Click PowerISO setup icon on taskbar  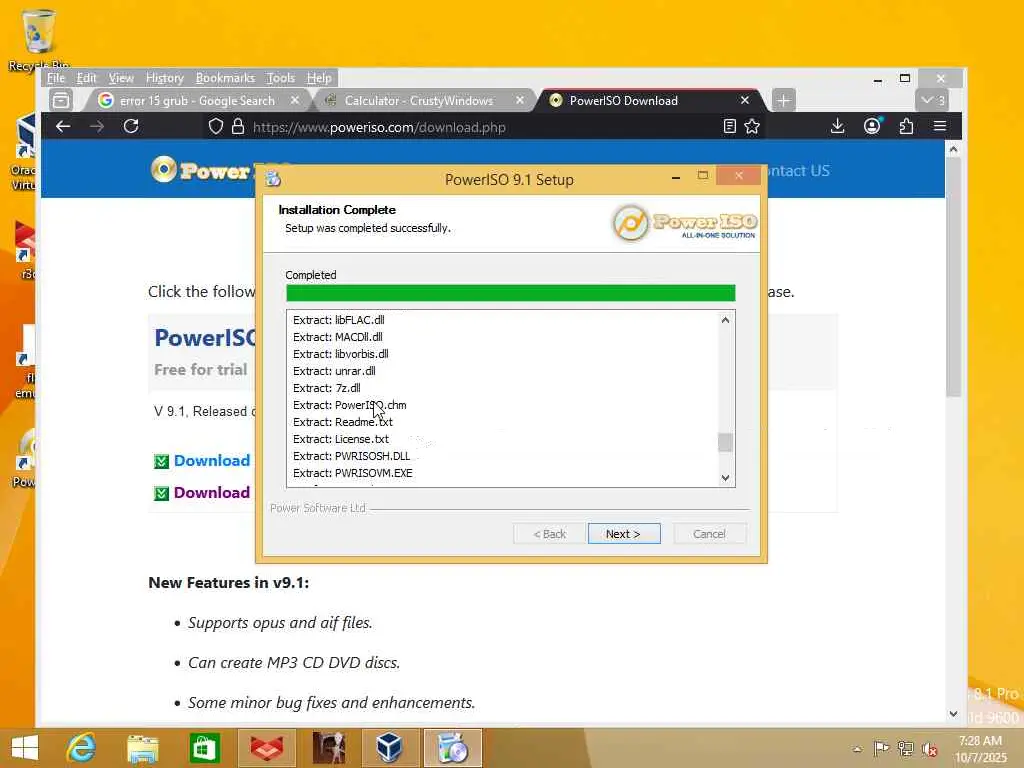(x=453, y=748)
